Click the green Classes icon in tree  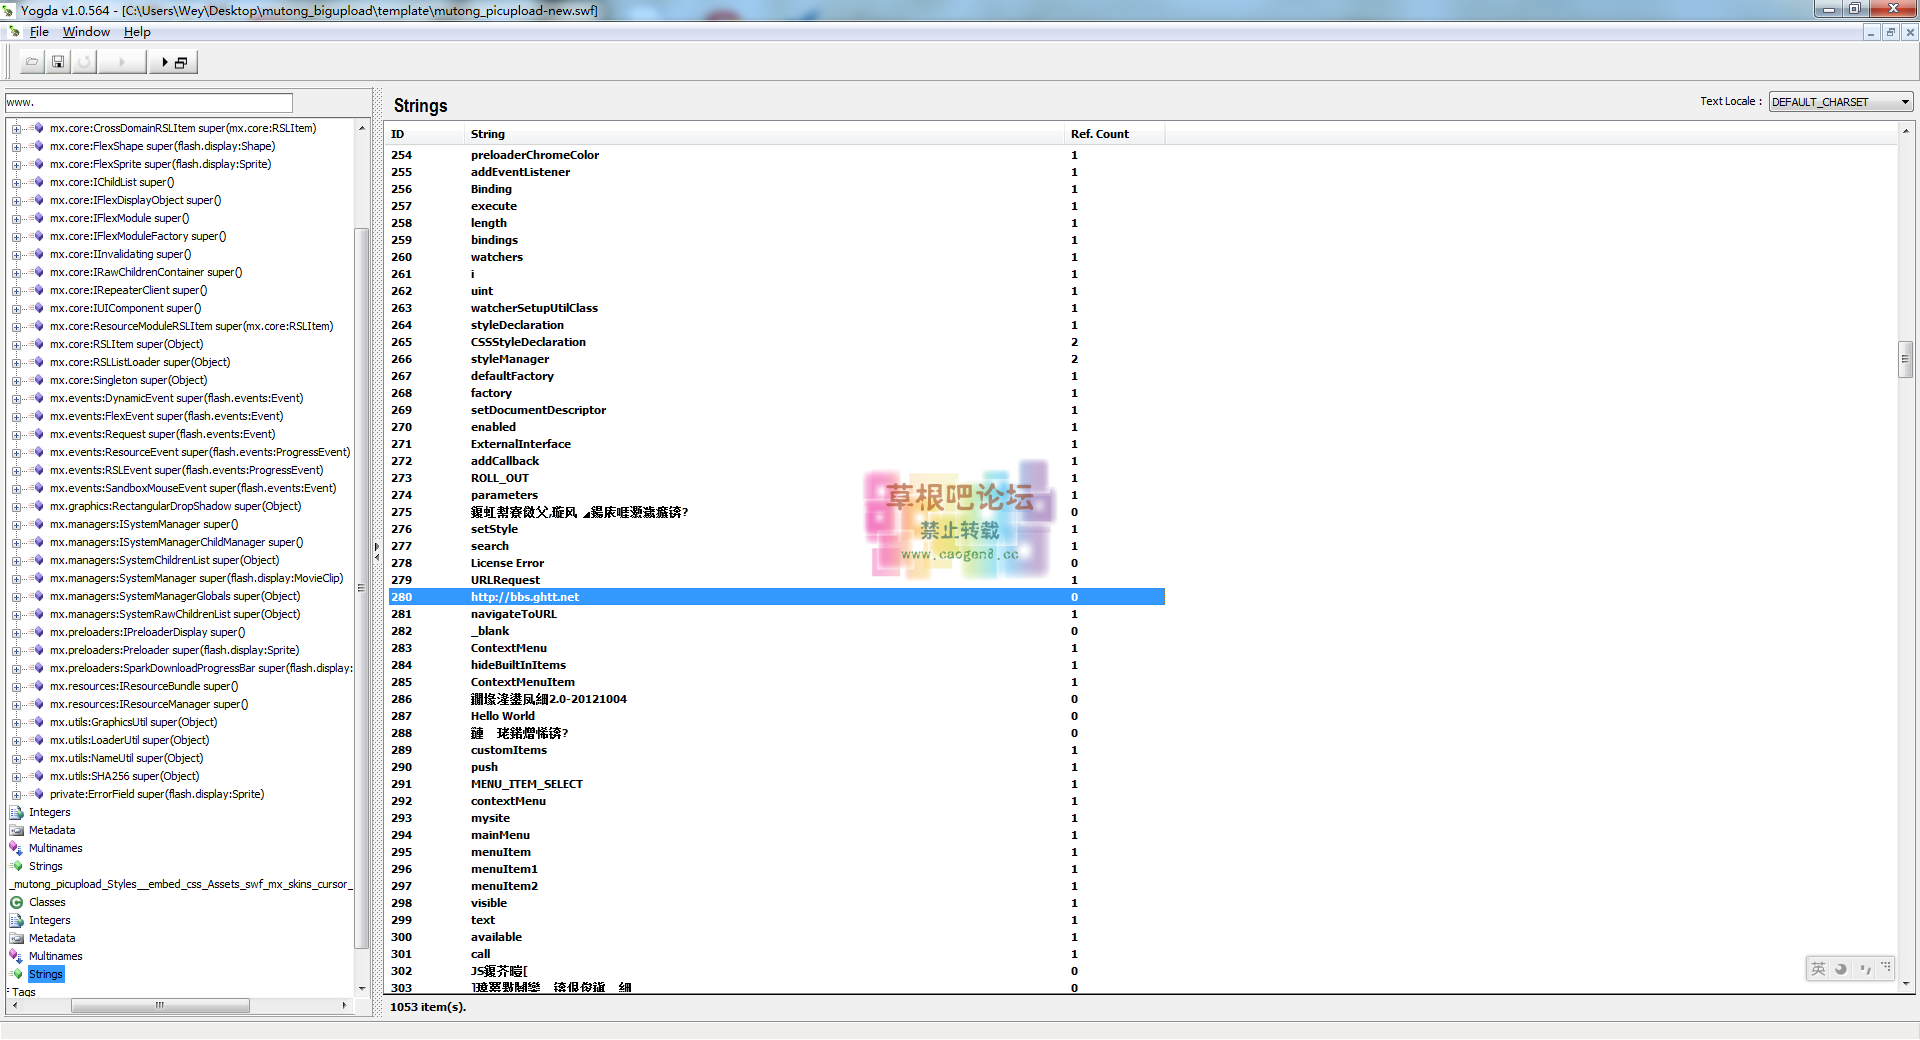17,902
